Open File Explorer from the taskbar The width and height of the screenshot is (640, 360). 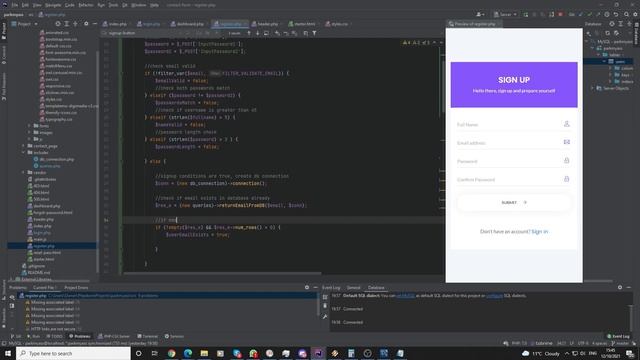(204, 353)
